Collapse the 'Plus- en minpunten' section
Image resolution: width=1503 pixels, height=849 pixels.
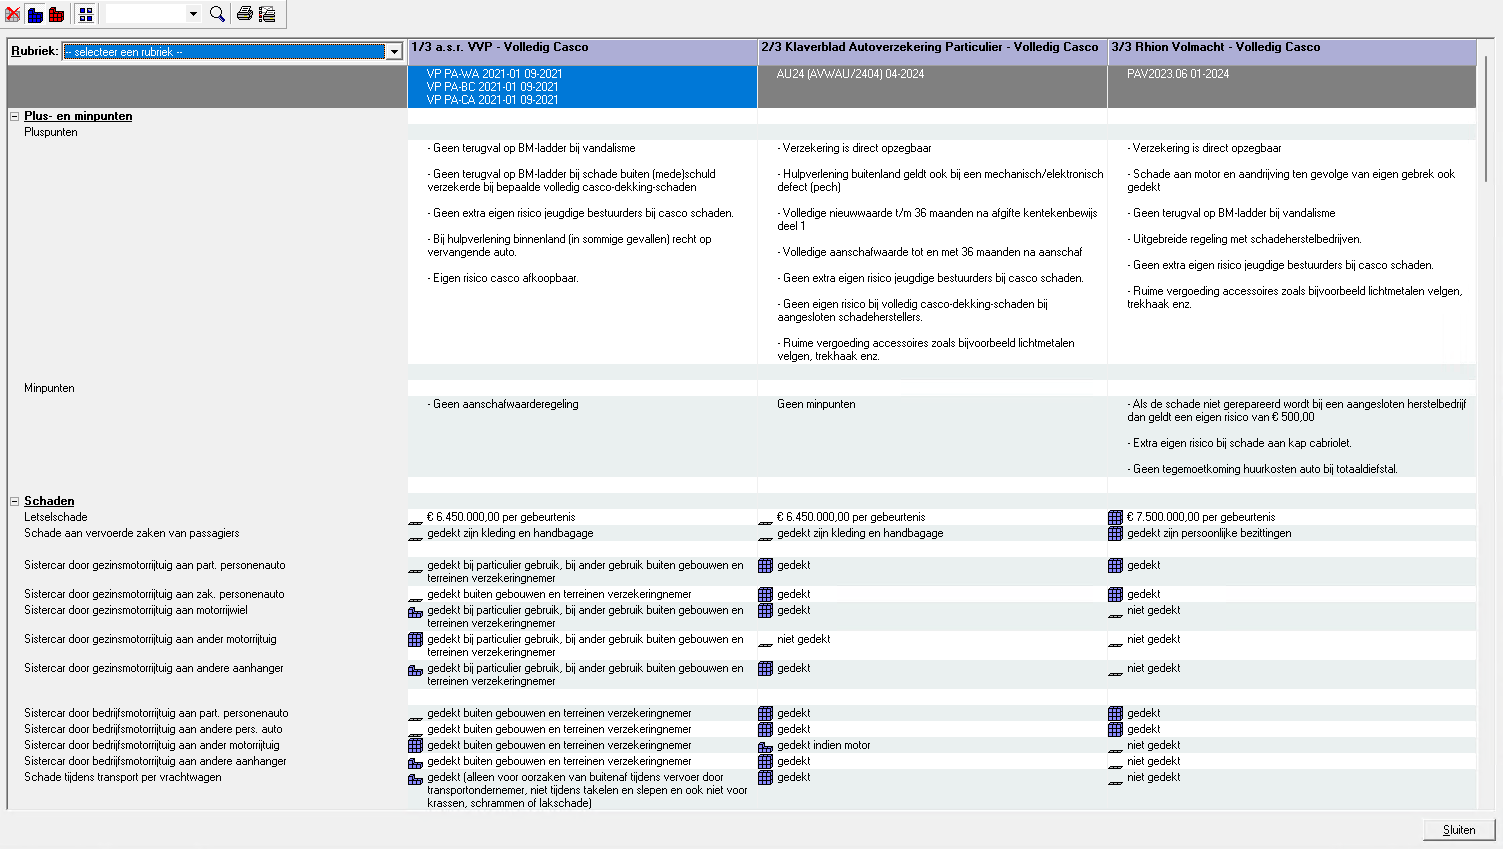click(x=14, y=117)
